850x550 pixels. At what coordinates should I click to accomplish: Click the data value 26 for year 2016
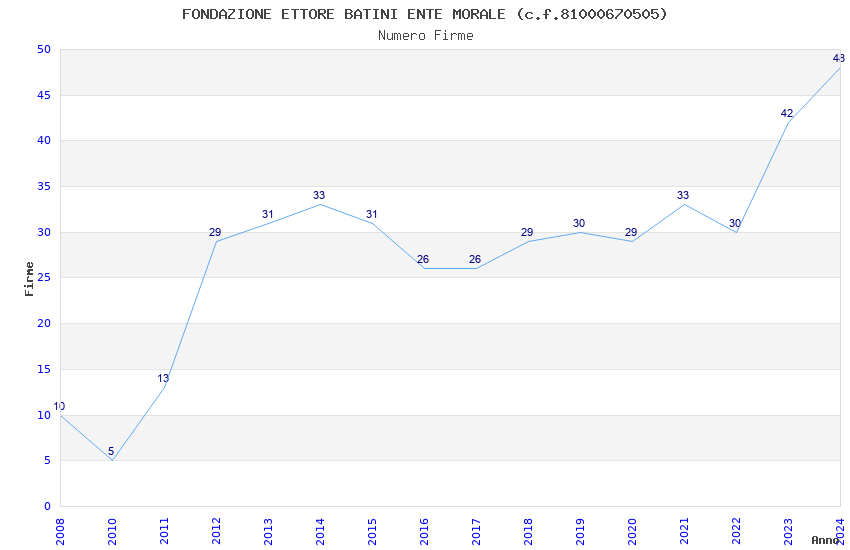click(x=423, y=260)
